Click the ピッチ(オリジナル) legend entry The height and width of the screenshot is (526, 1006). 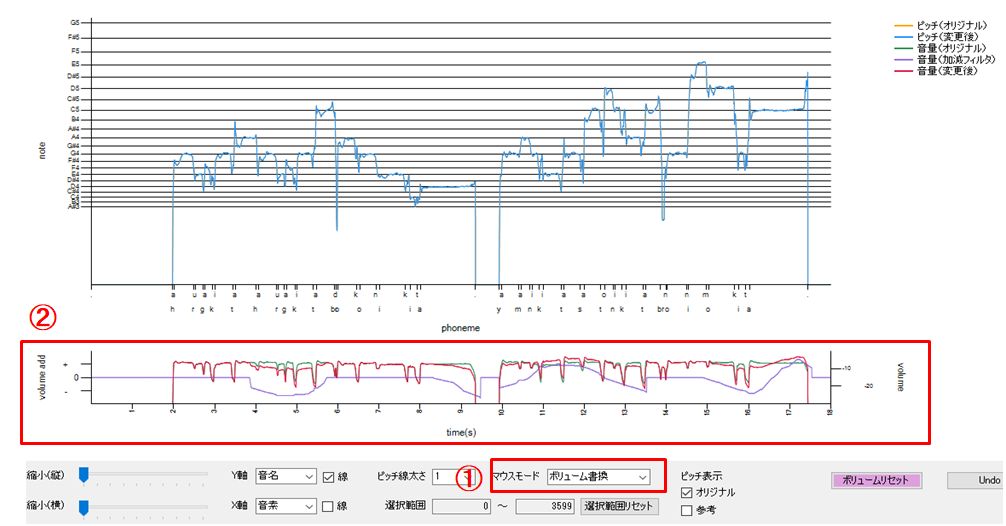pos(940,24)
